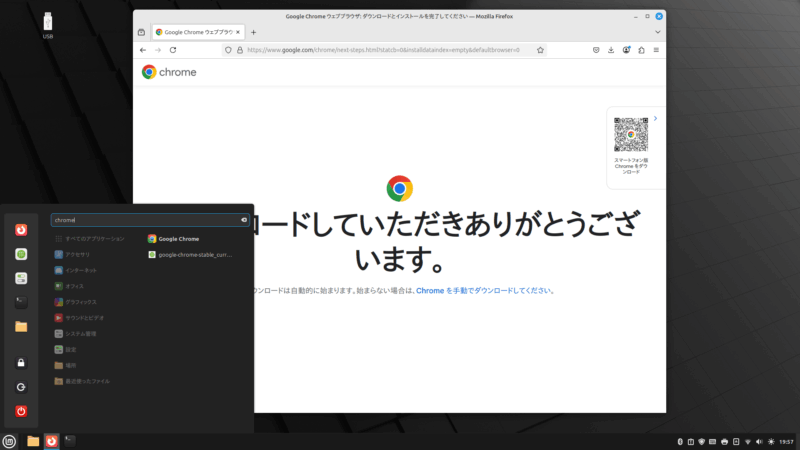
Task: Open the Wi-Fi network tray icon
Action: (748, 442)
